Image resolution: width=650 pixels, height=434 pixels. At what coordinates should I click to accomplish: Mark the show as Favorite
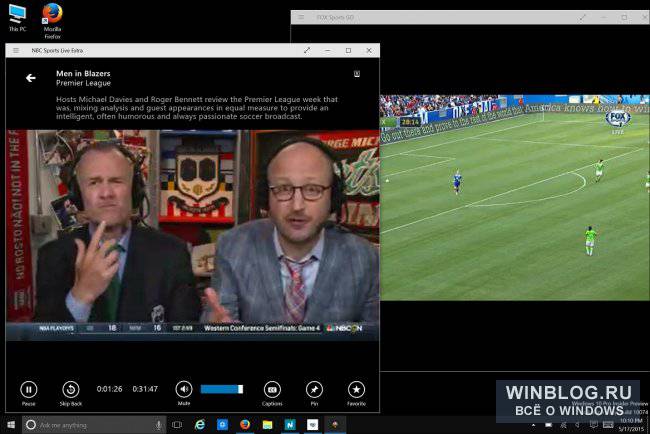[357, 389]
